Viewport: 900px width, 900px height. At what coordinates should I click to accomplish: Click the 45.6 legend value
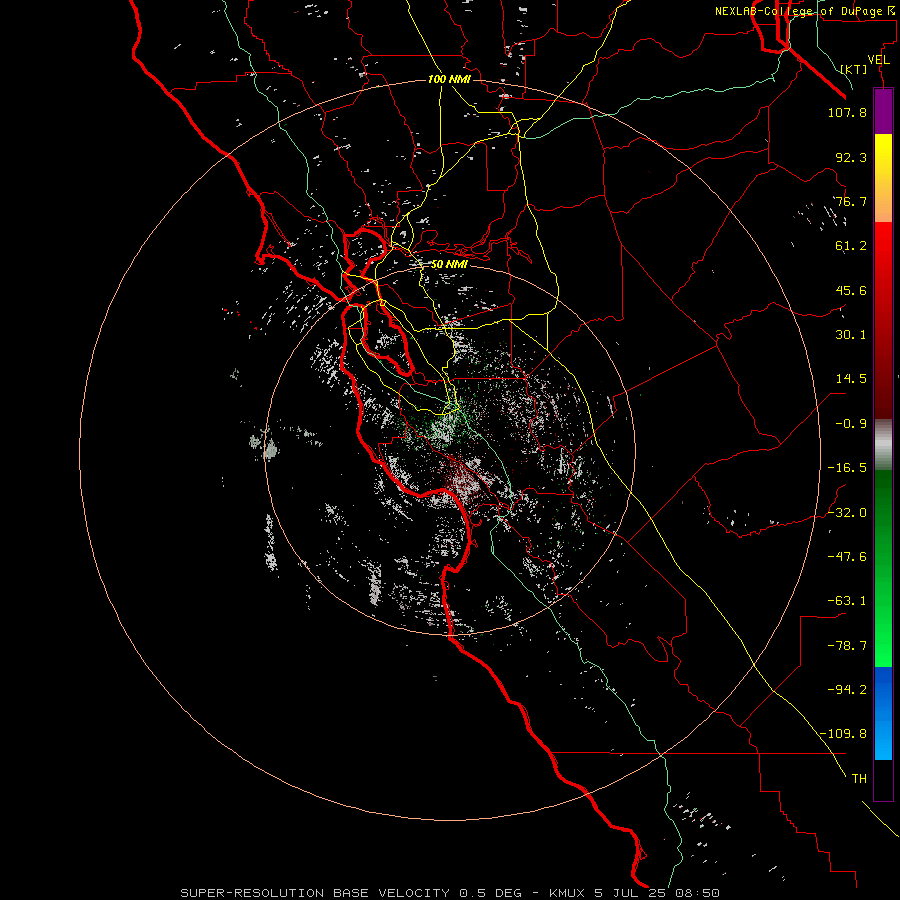coord(851,290)
